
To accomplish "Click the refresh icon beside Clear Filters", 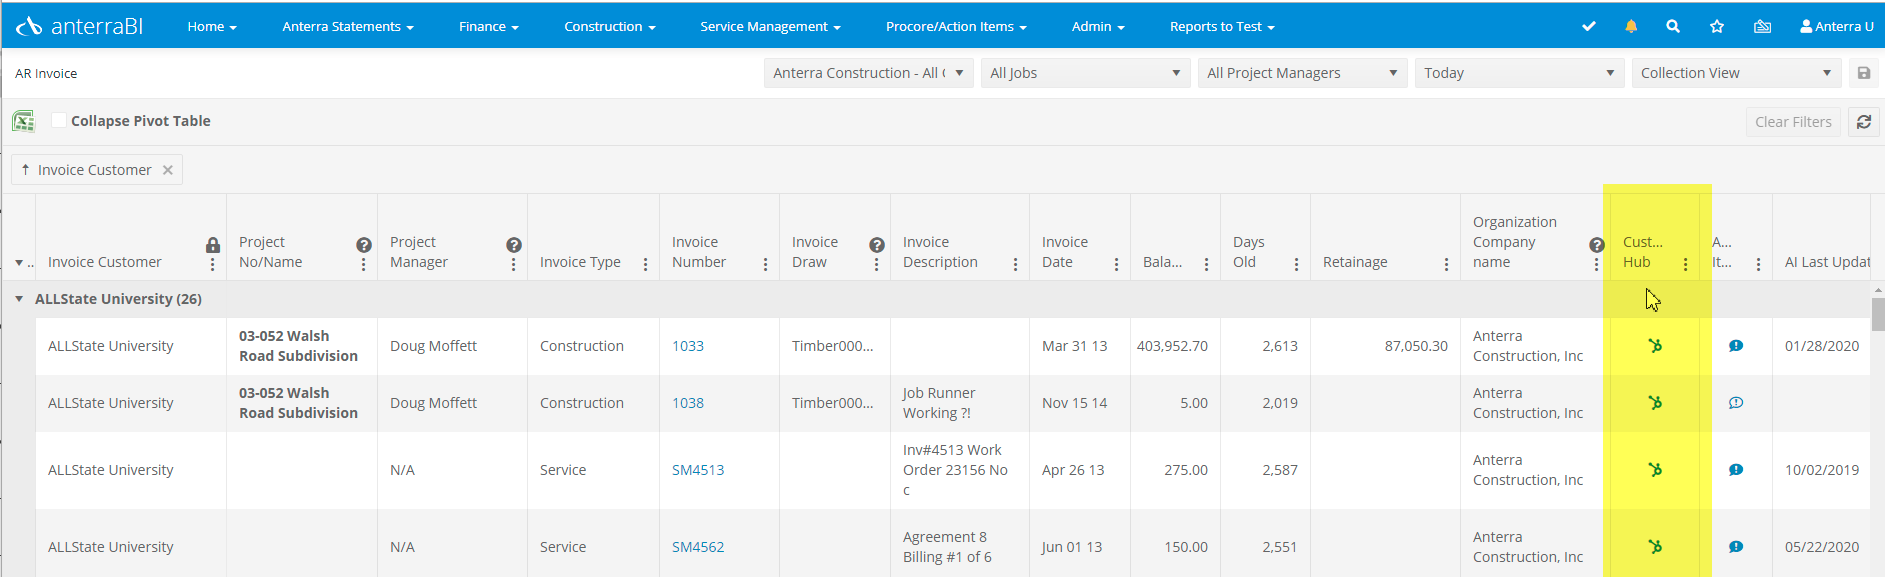I will coord(1864,122).
